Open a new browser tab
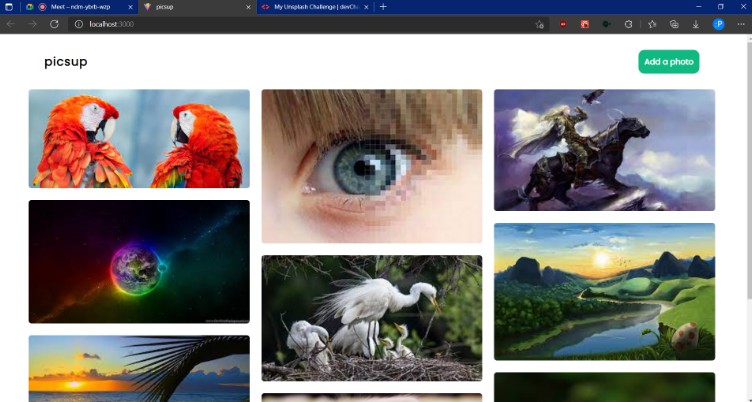Viewport: 752px width, 402px height. [383, 7]
